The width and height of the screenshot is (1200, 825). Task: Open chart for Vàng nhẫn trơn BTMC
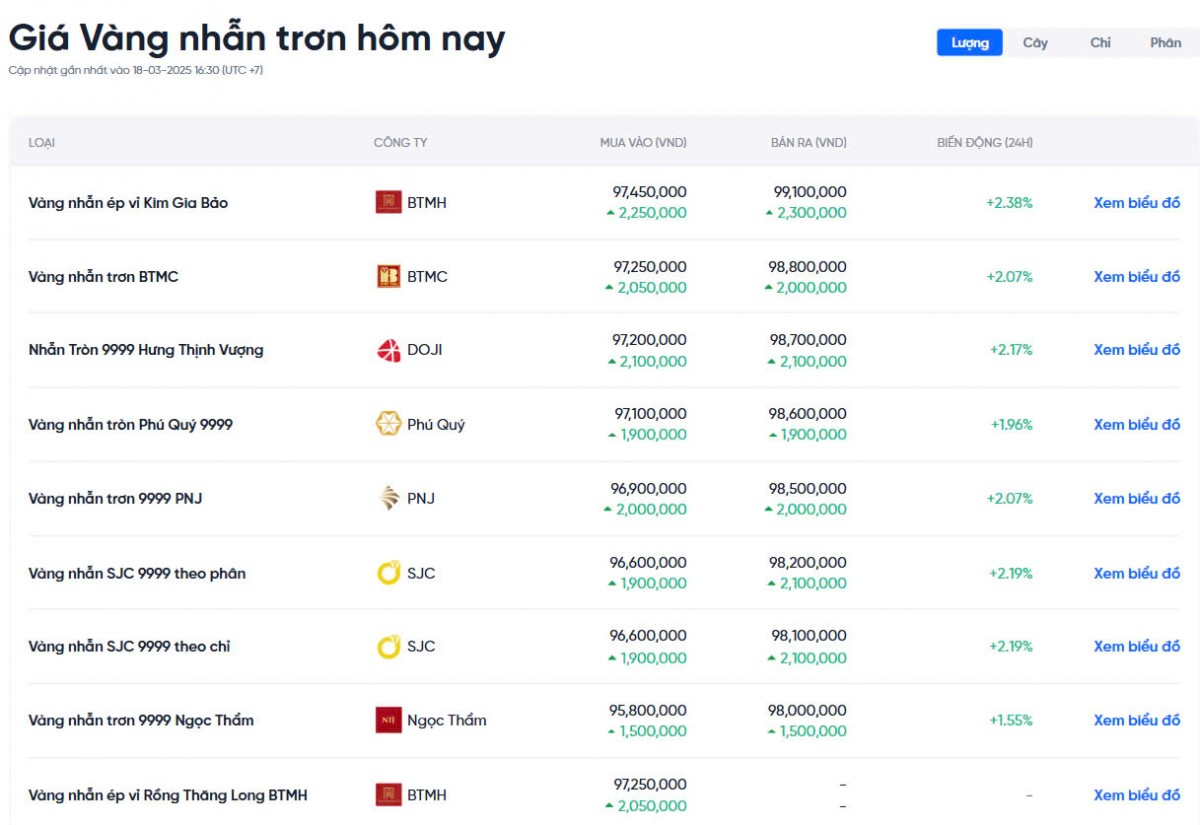coord(1136,276)
